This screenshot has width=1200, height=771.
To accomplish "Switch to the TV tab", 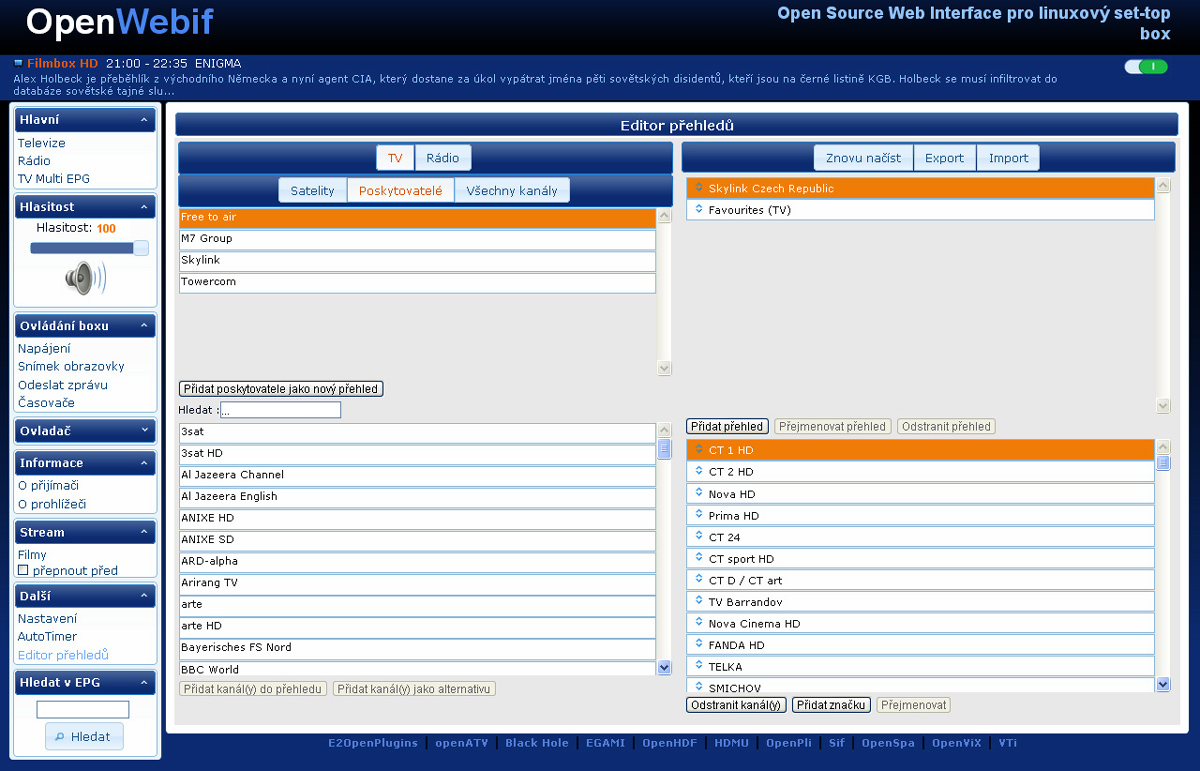I will click(395, 158).
